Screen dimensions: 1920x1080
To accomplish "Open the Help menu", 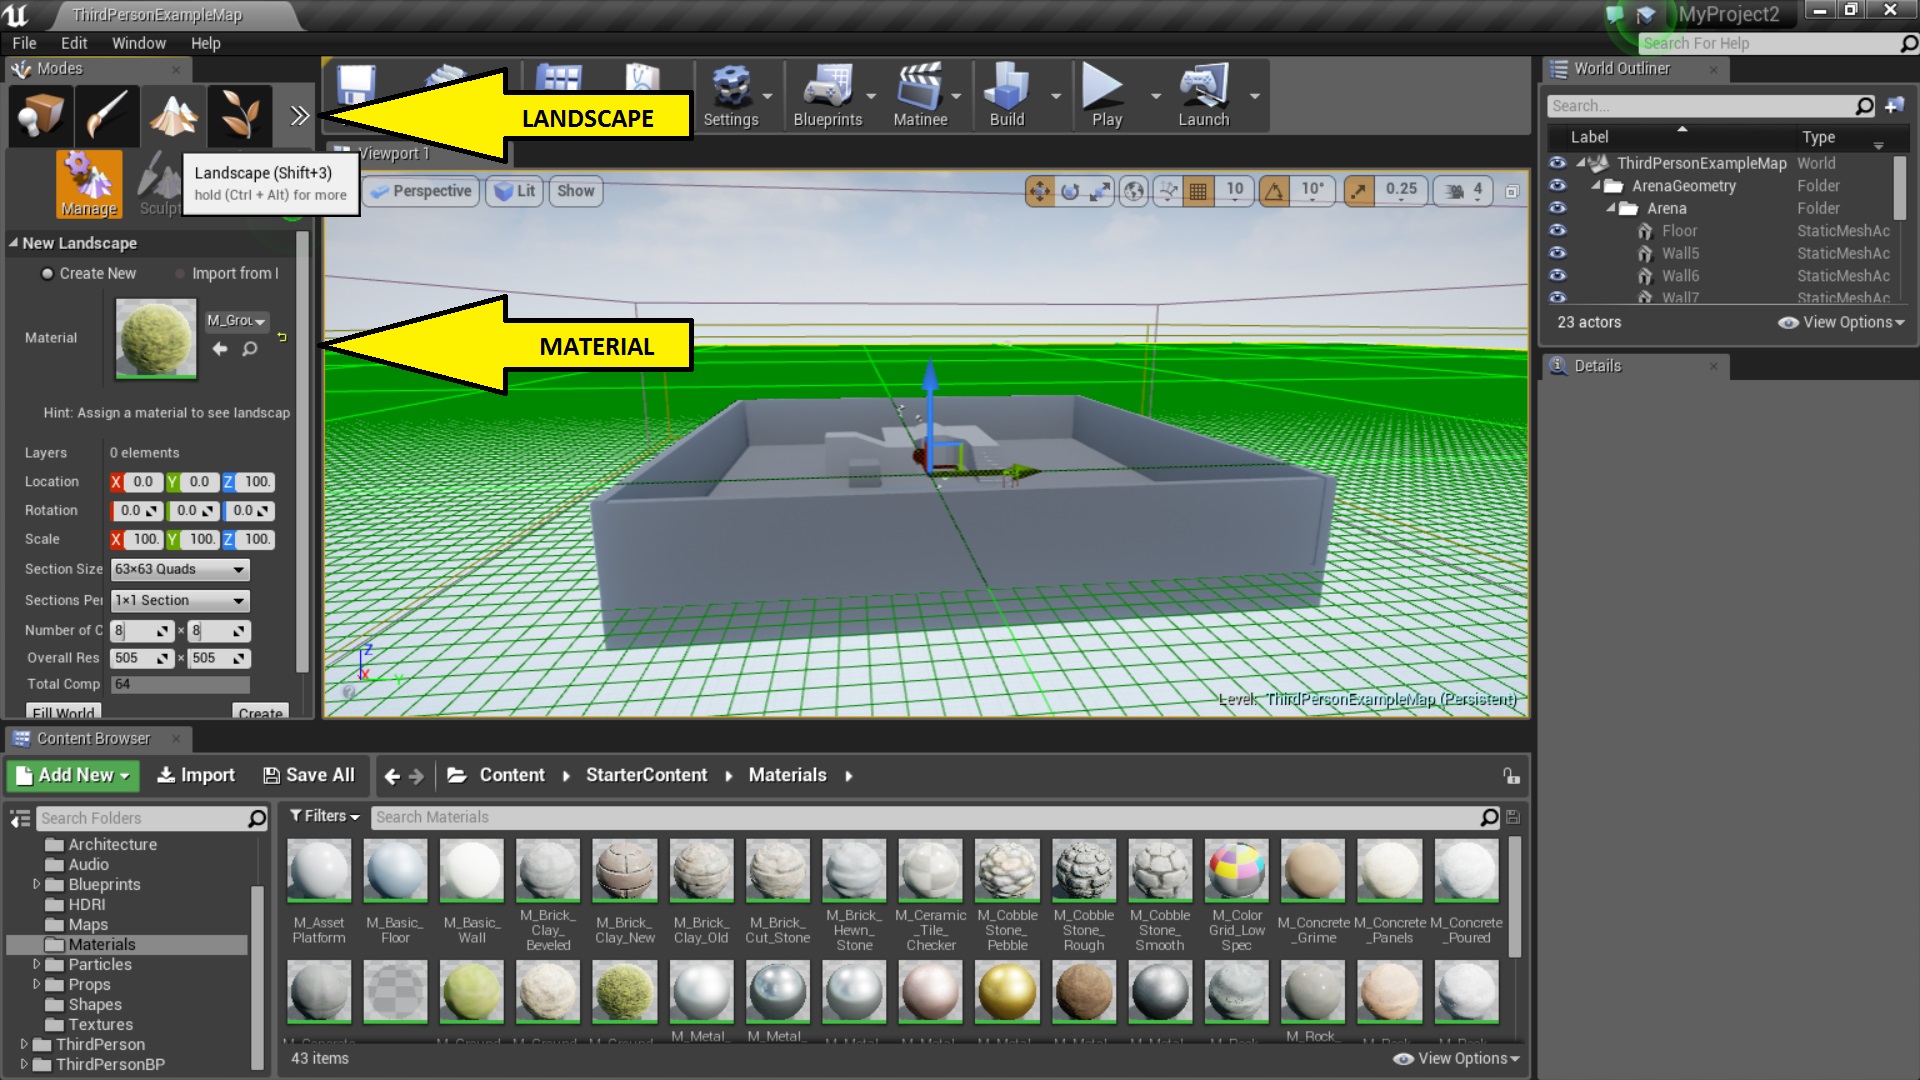I will [x=206, y=43].
